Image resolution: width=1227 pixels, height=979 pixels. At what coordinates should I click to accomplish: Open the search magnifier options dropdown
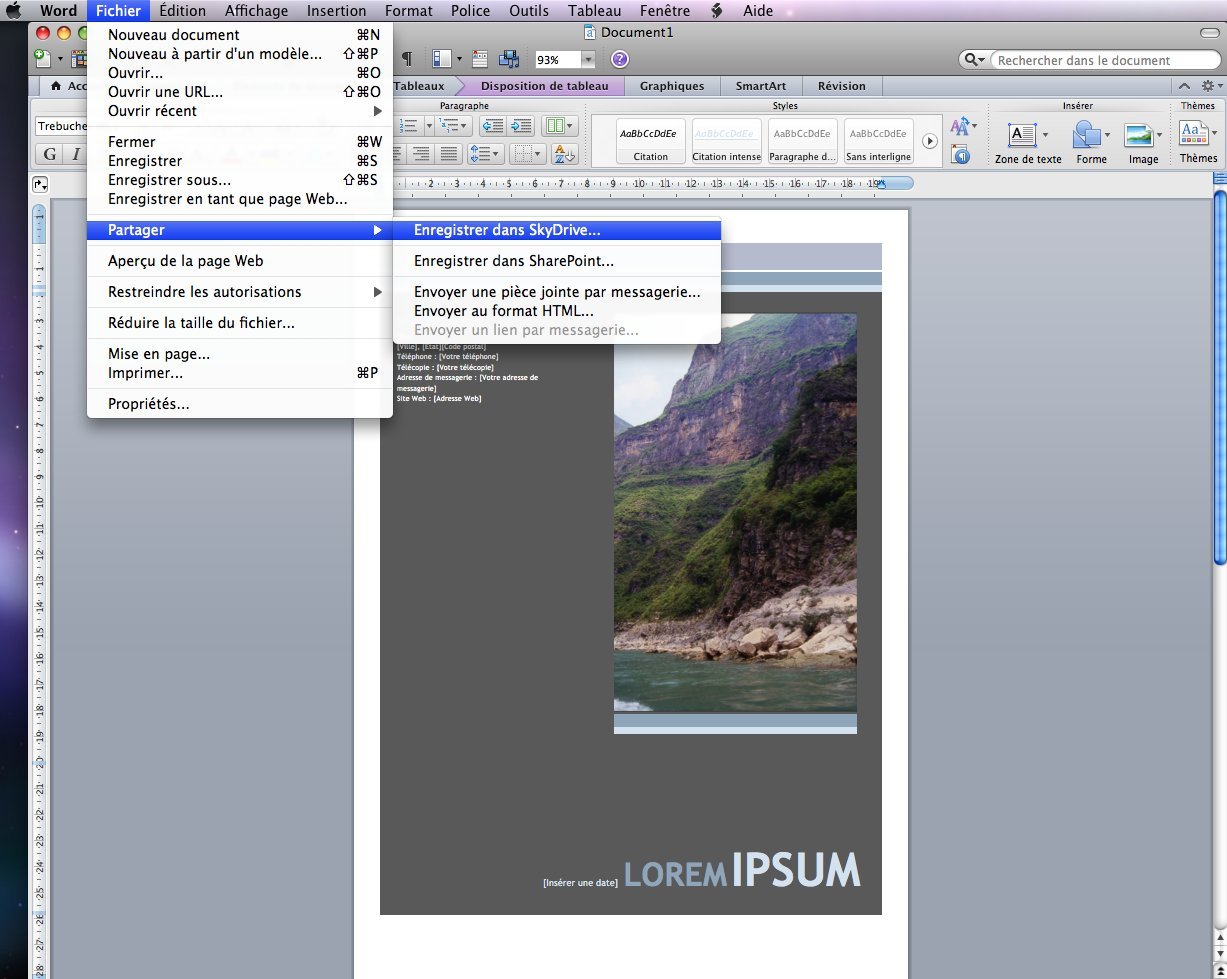tap(974, 60)
